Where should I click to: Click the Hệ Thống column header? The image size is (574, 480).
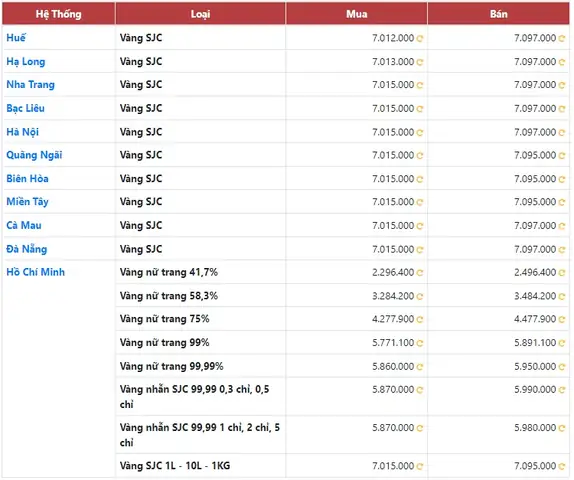[x=59, y=14]
